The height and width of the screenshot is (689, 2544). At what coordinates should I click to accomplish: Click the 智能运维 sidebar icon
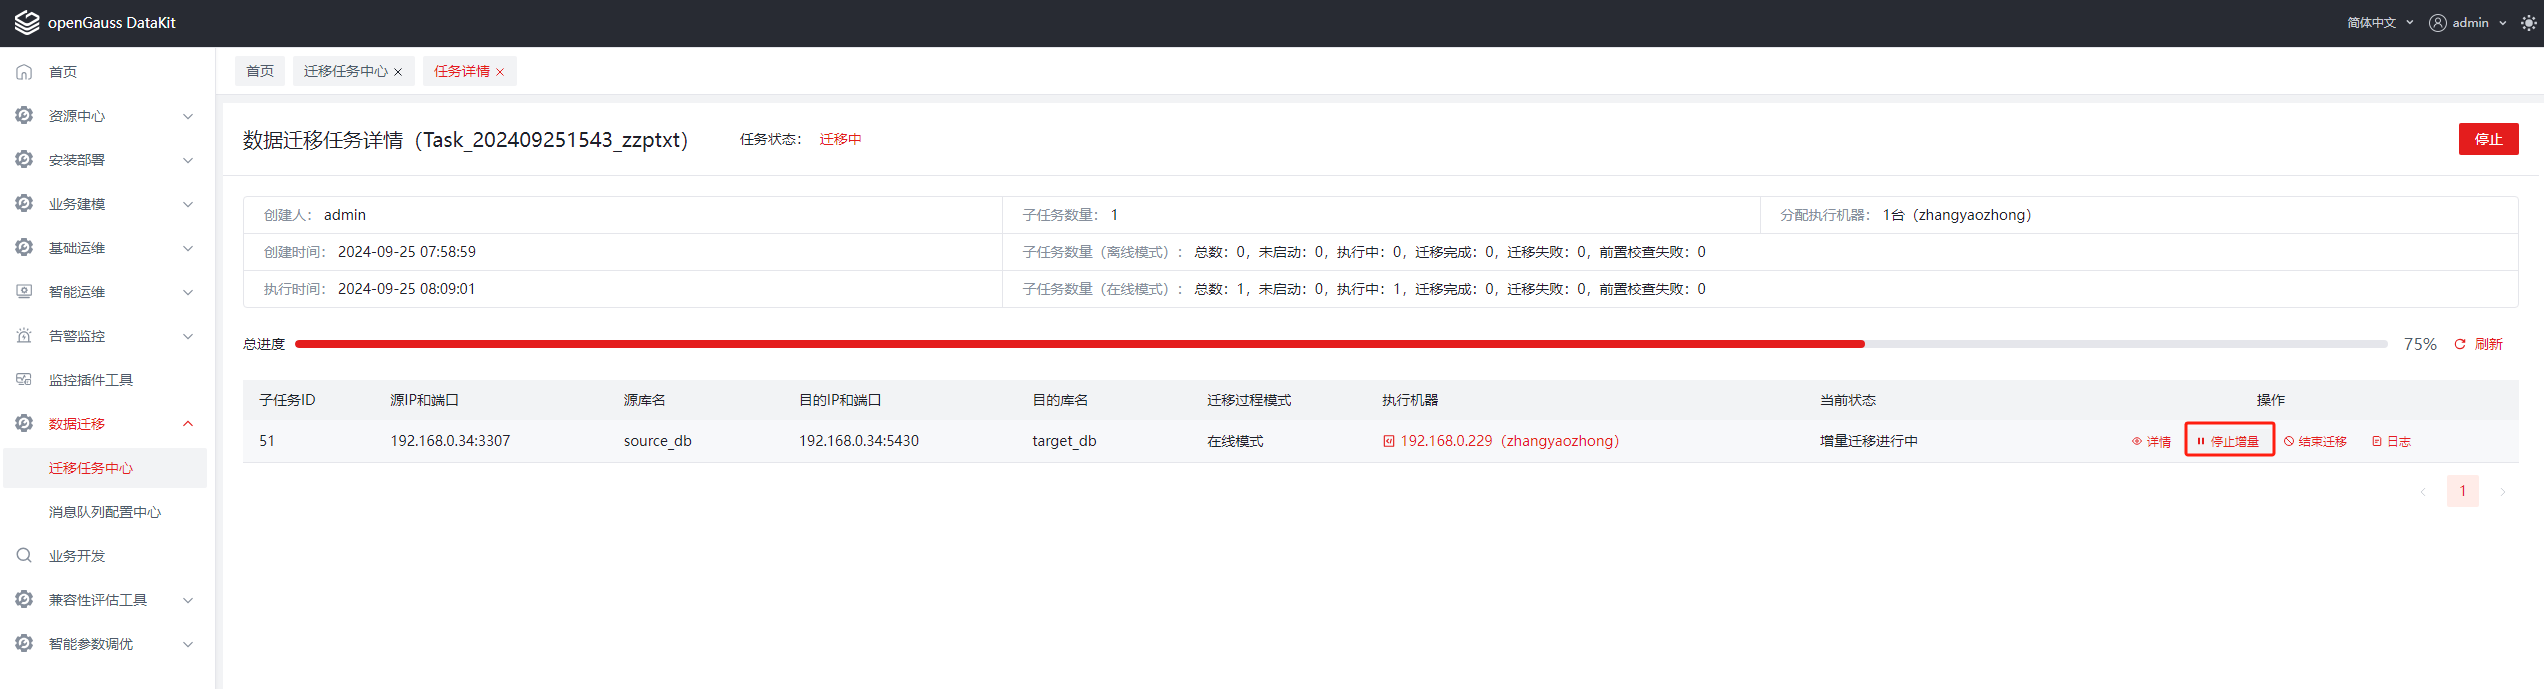tap(25, 292)
